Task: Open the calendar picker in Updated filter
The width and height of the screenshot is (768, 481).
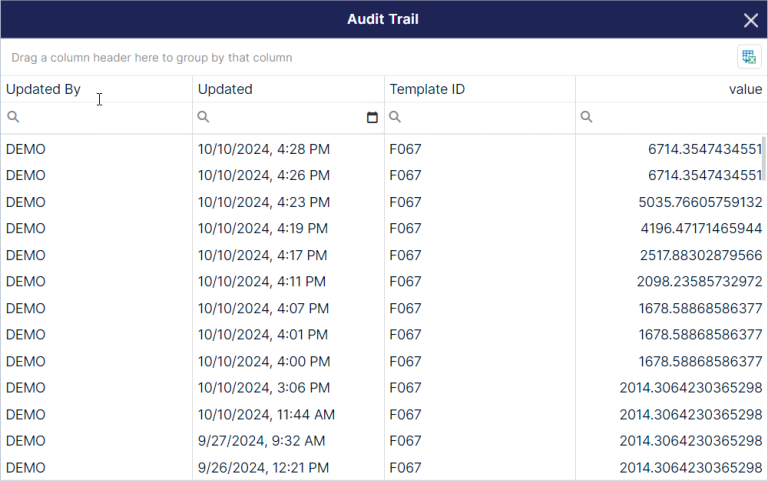Action: click(372, 117)
